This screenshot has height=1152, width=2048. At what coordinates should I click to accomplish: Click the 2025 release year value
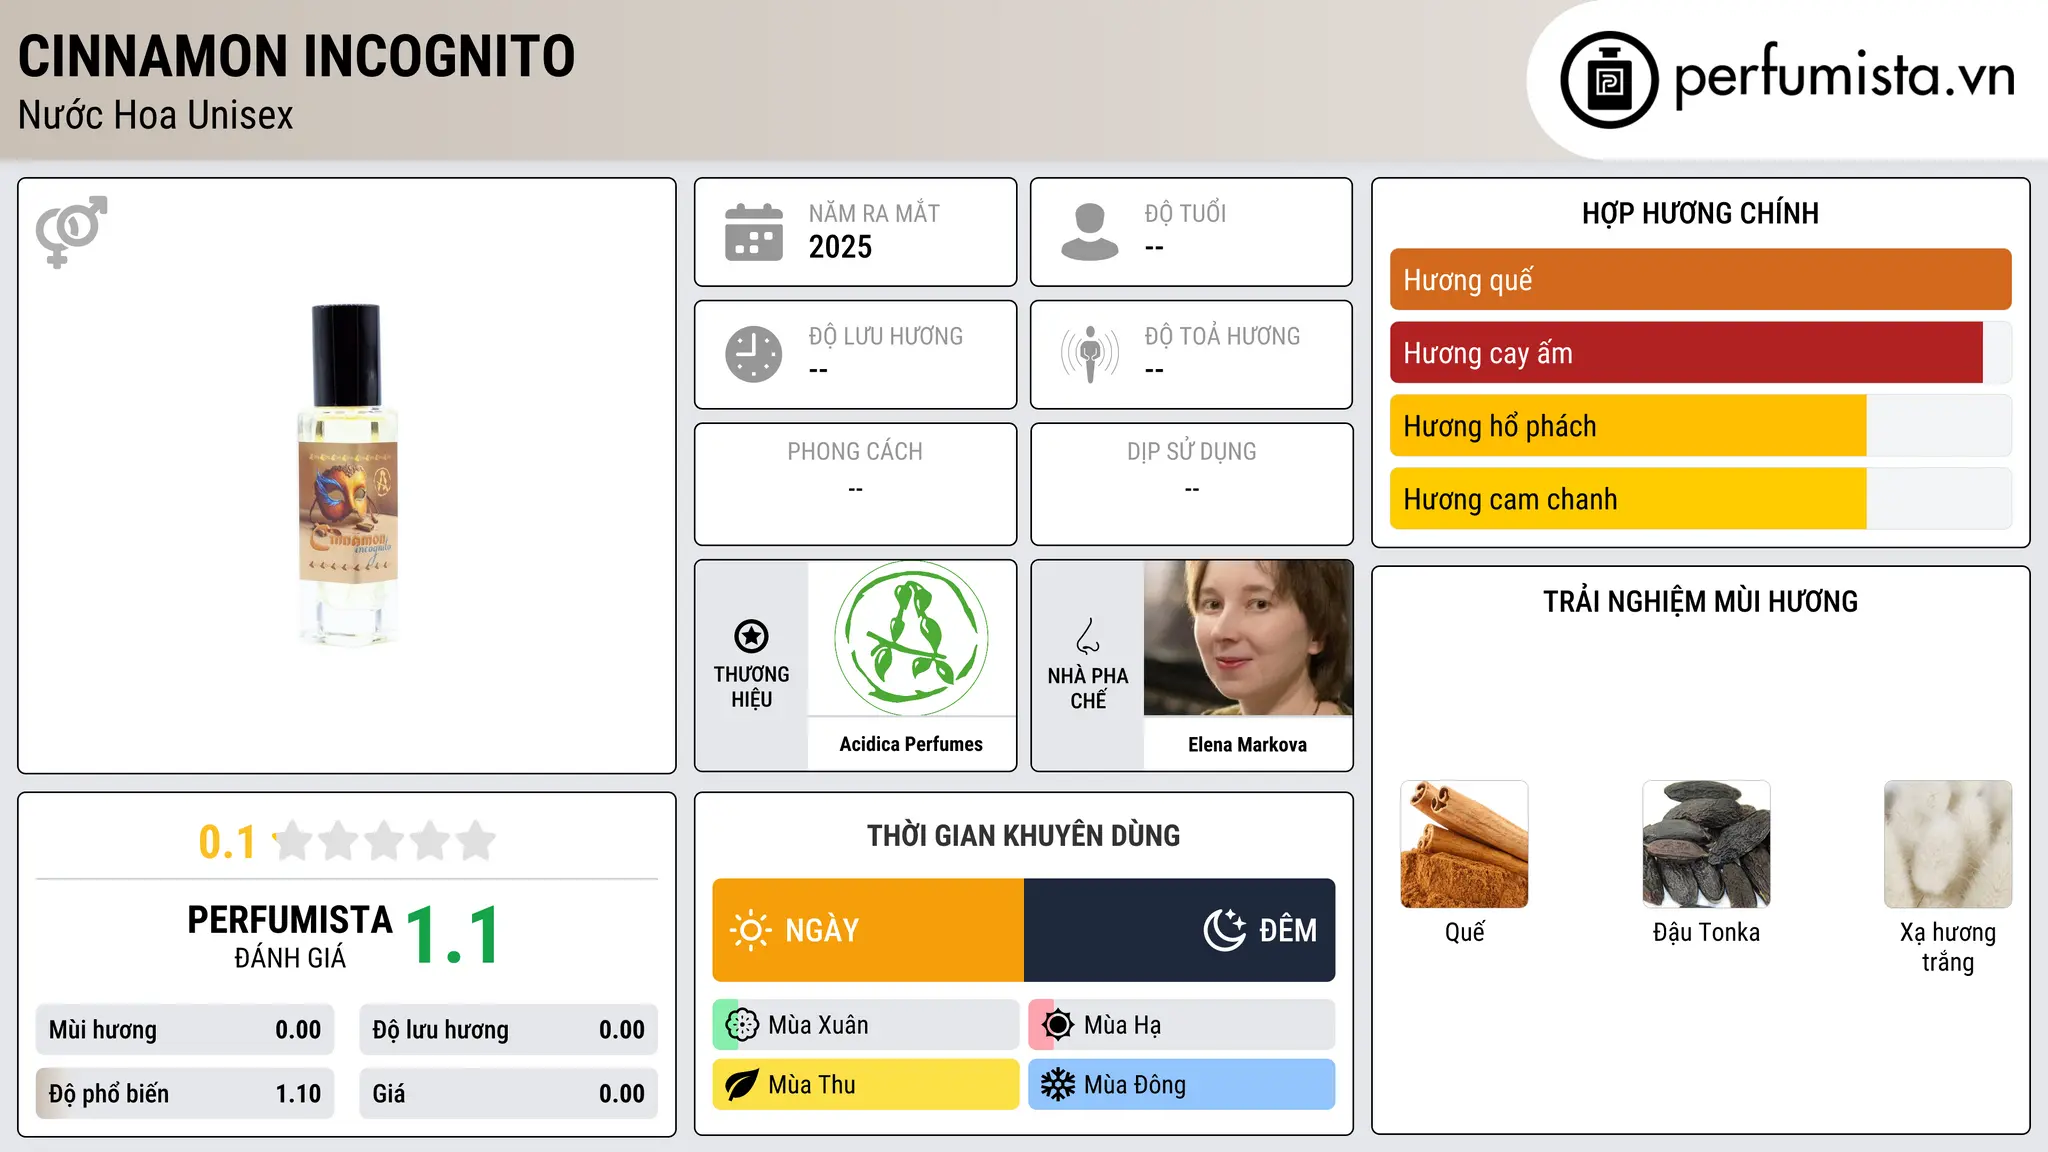pos(840,247)
